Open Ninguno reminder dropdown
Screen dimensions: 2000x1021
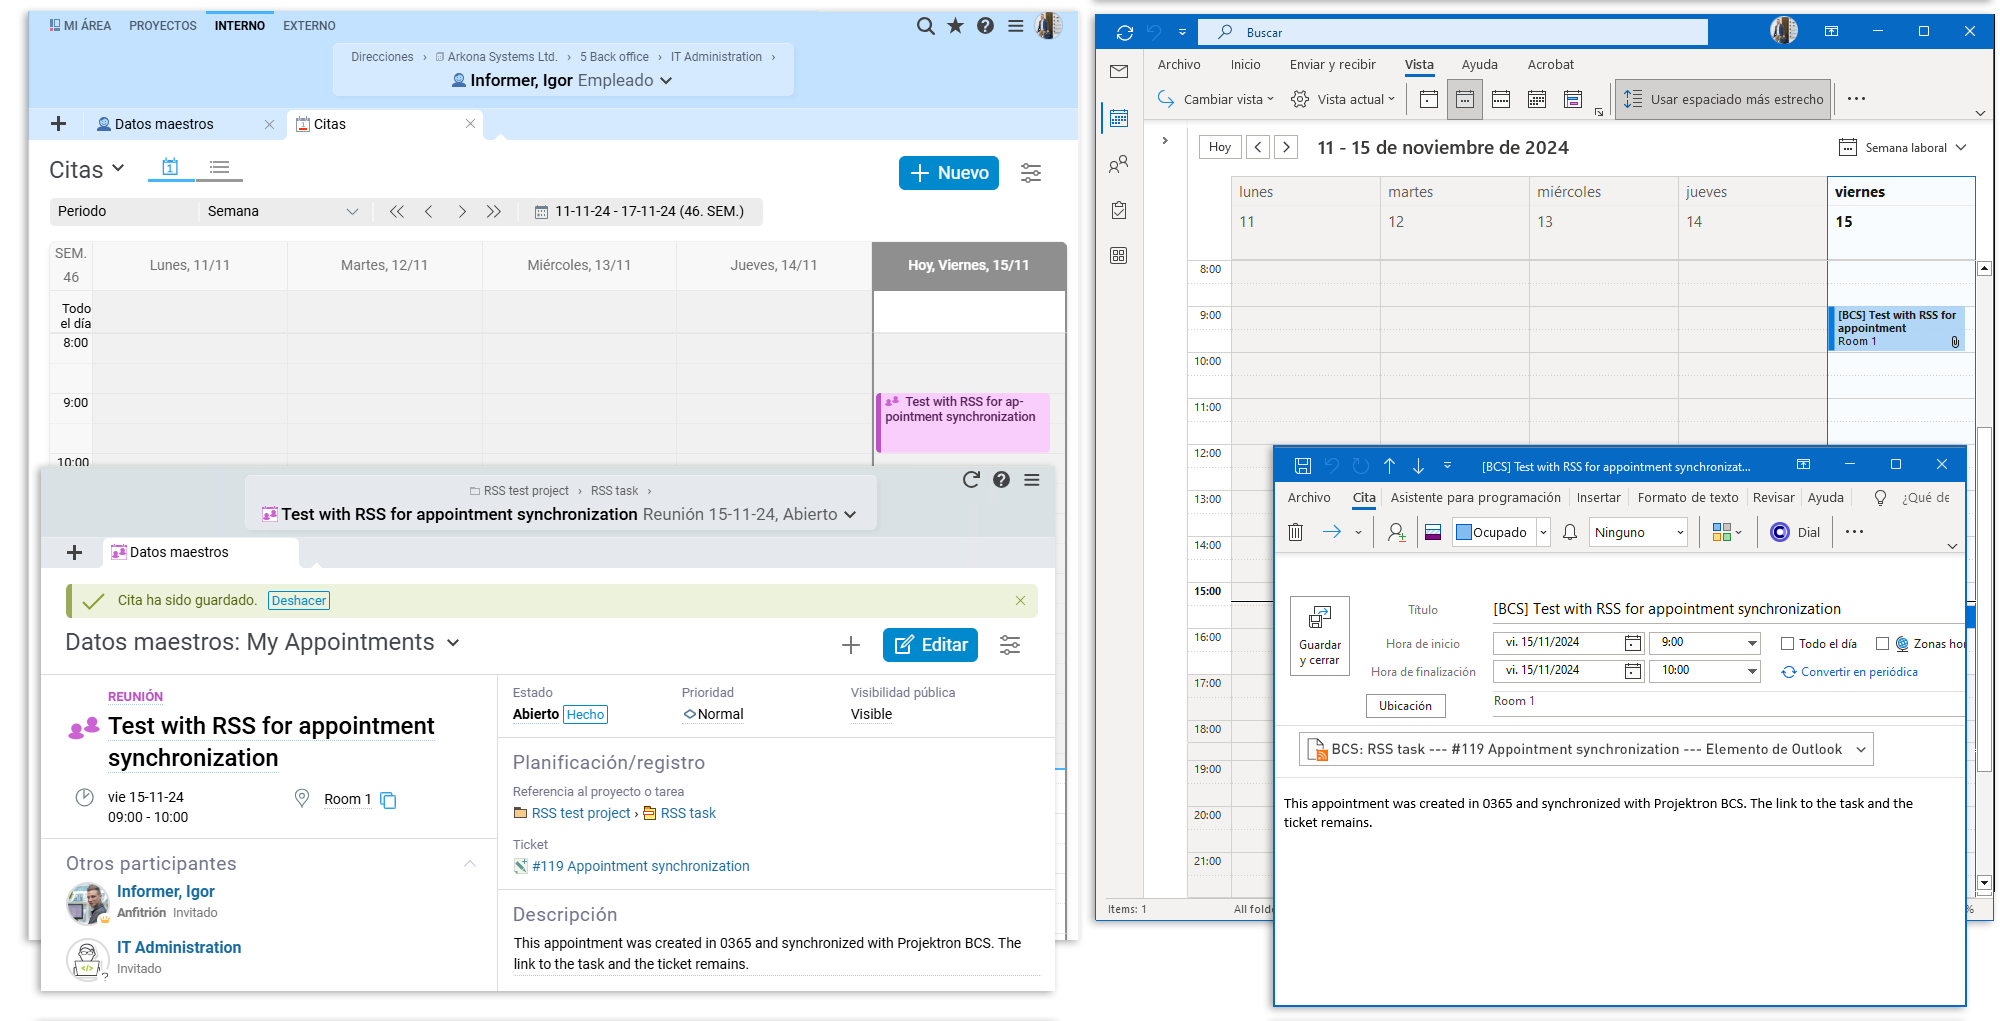[1680, 532]
